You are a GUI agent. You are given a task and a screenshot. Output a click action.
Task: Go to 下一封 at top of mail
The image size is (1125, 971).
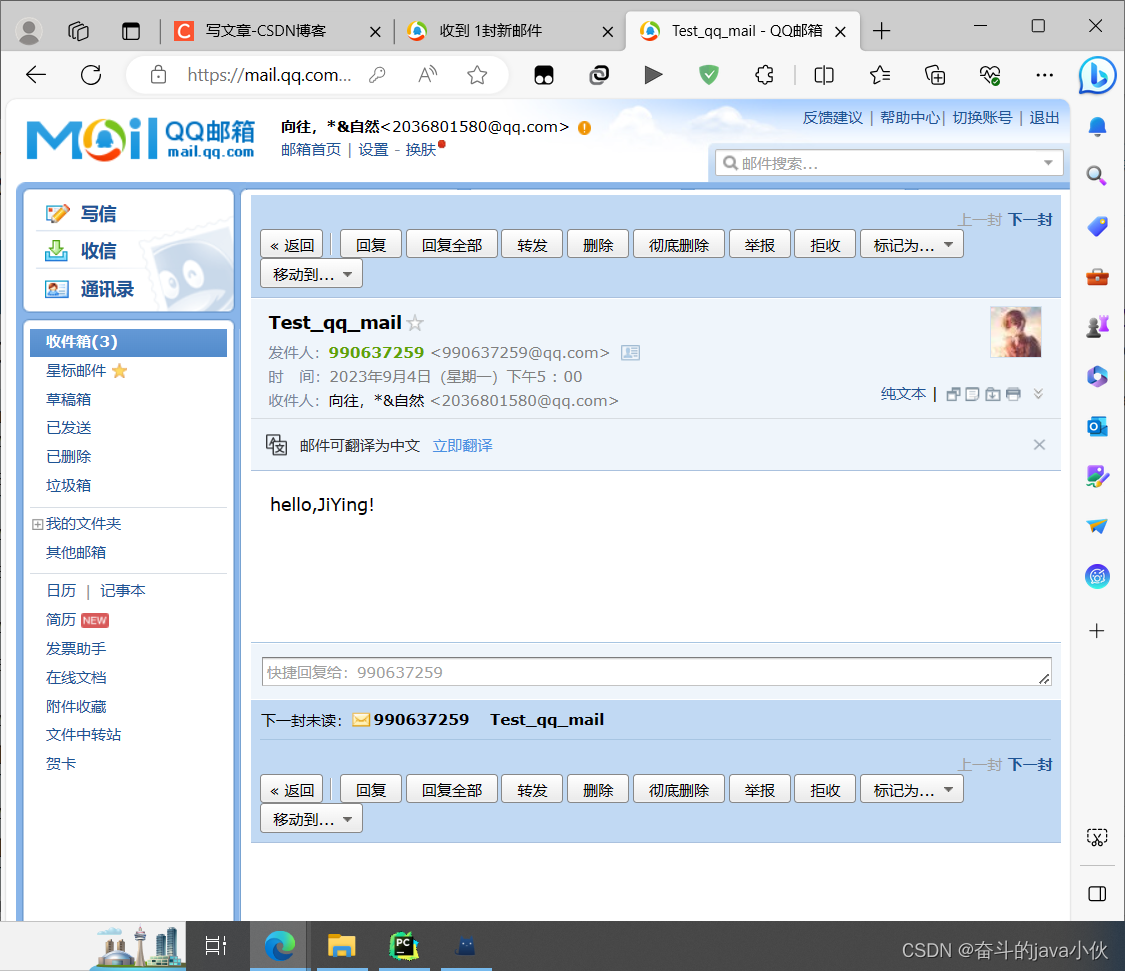1030,220
